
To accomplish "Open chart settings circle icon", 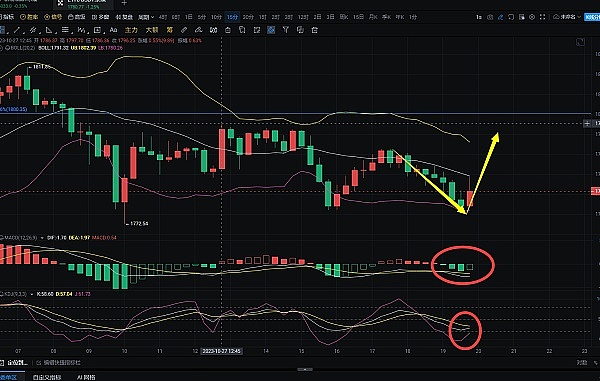I will [532, 17].
